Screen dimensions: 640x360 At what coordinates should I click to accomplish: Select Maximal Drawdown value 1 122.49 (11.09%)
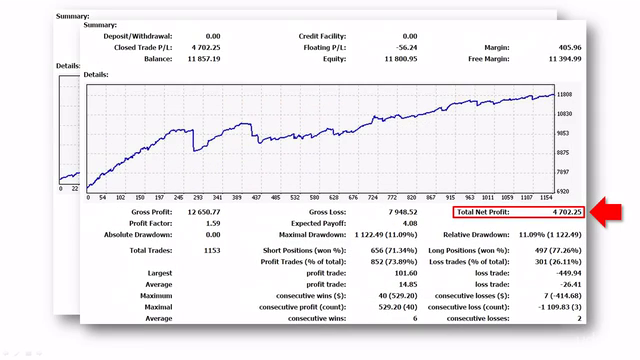click(x=386, y=235)
